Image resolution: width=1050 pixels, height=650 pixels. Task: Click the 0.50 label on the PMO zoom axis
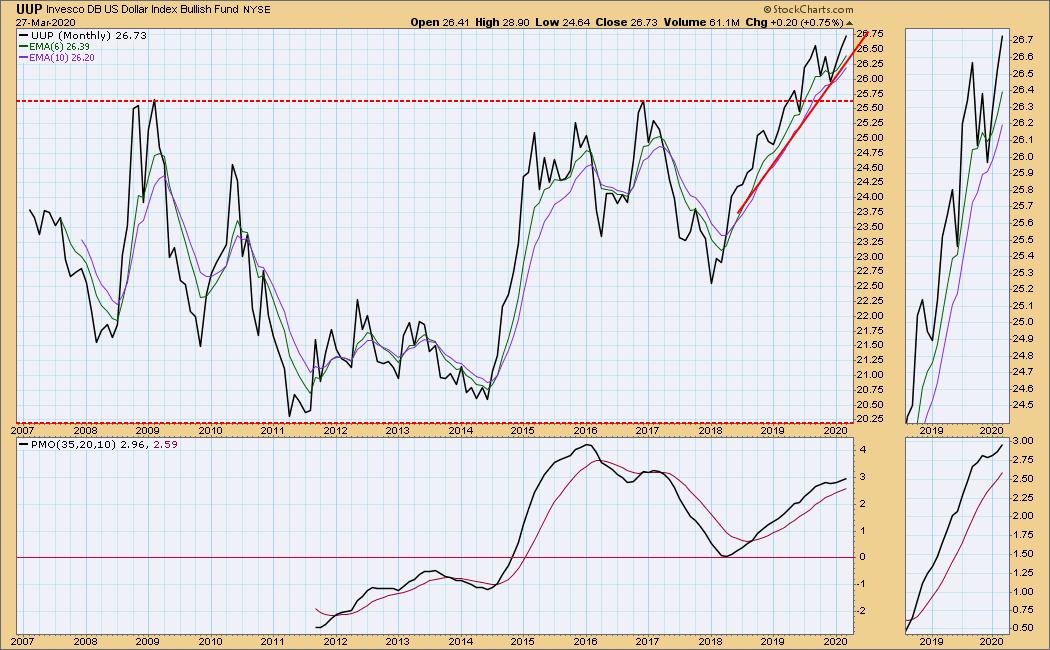[x=1022, y=628]
